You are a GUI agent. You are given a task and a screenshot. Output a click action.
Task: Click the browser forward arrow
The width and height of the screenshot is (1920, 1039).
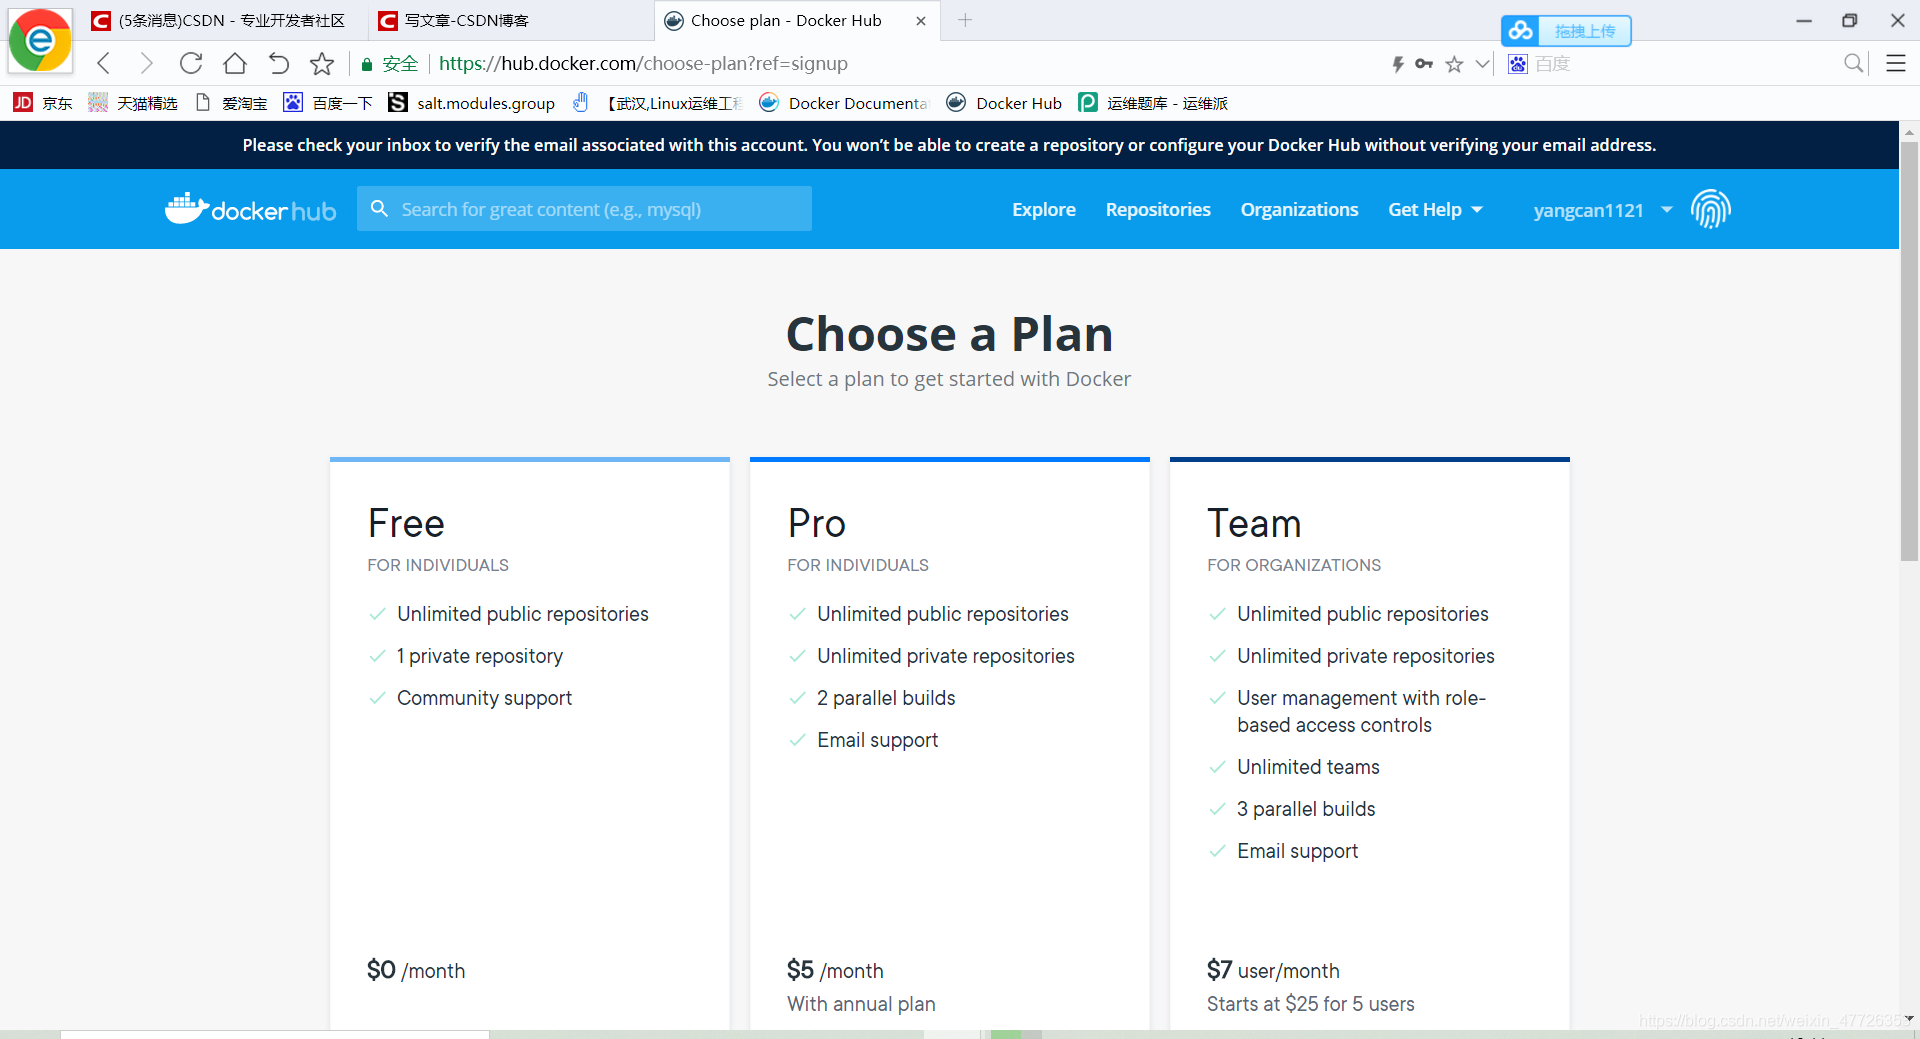[146, 64]
